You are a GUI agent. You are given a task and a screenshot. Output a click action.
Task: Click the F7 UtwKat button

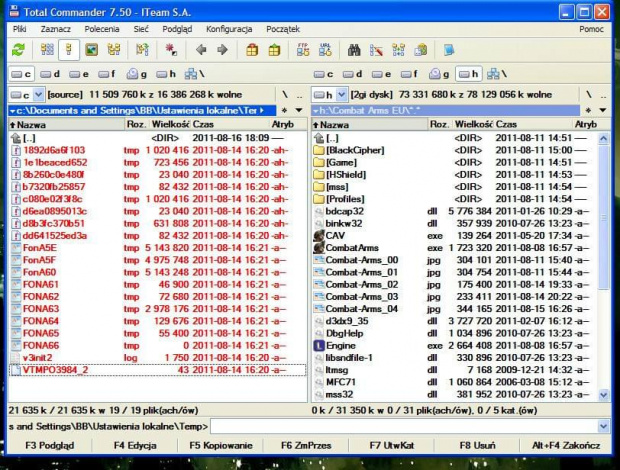pyautogui.click(x=391, y=445)
